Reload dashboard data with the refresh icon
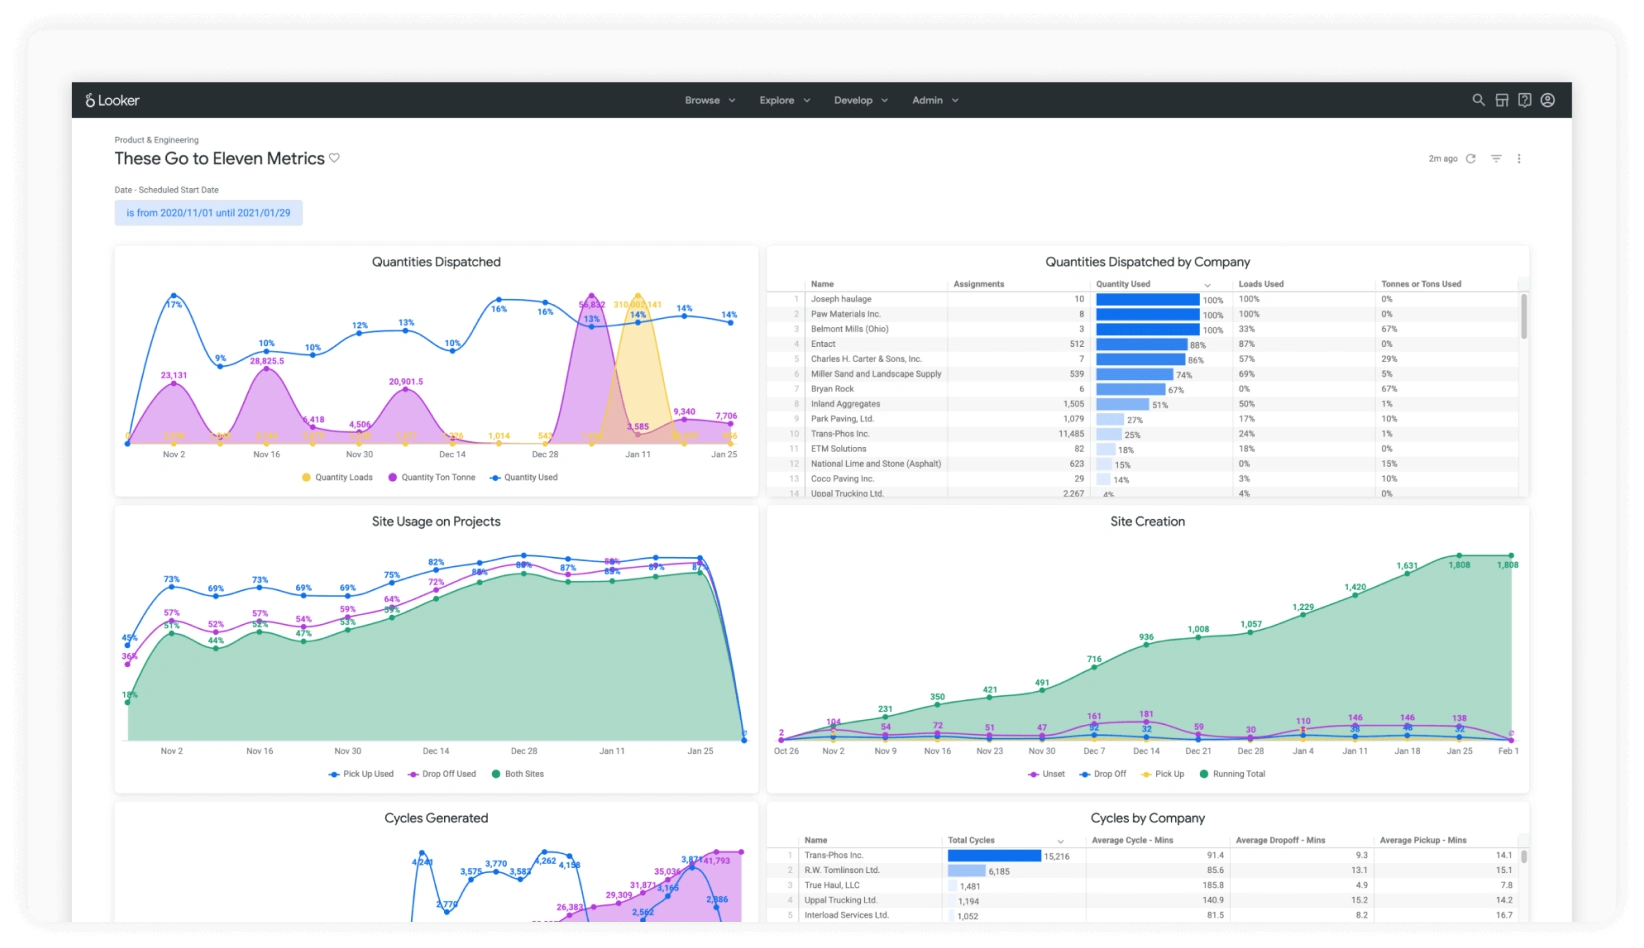Screen dimensions: 1644x948 click(1470, 158)
